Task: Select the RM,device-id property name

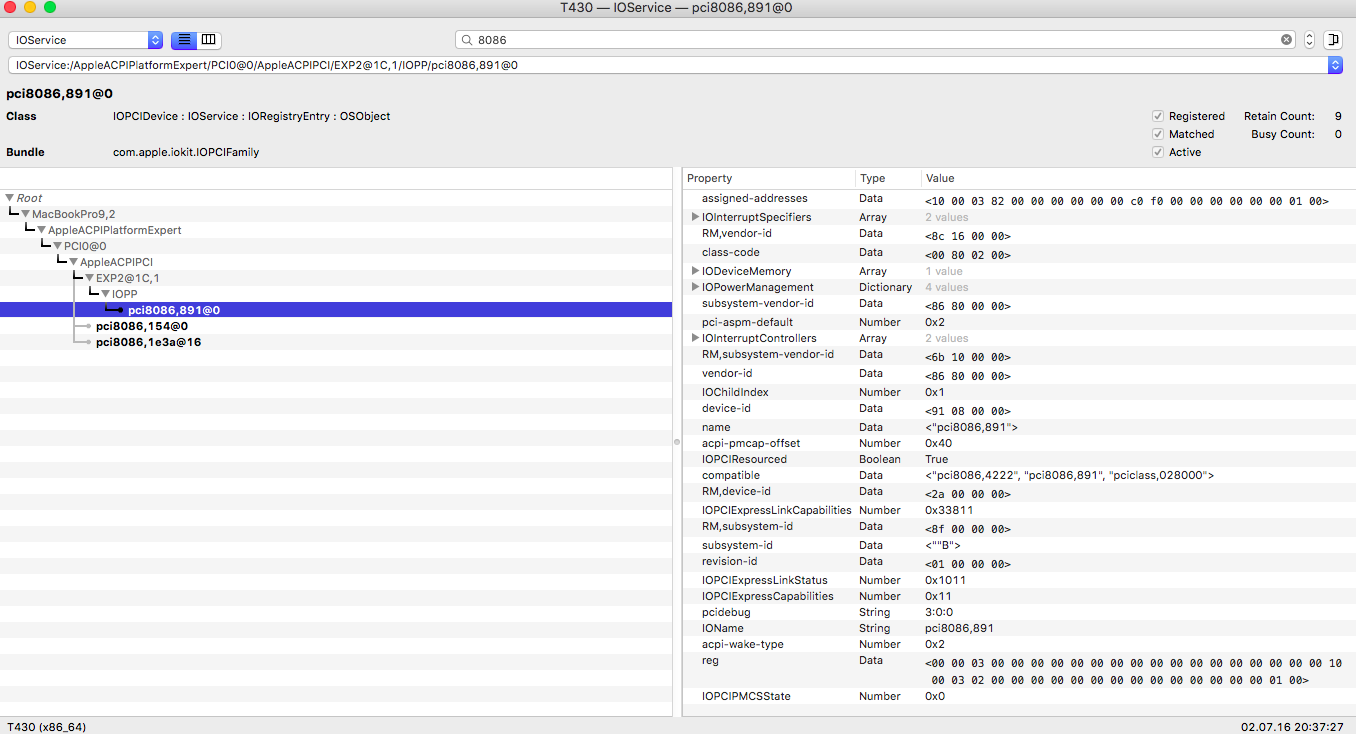Action: point(736,491)
